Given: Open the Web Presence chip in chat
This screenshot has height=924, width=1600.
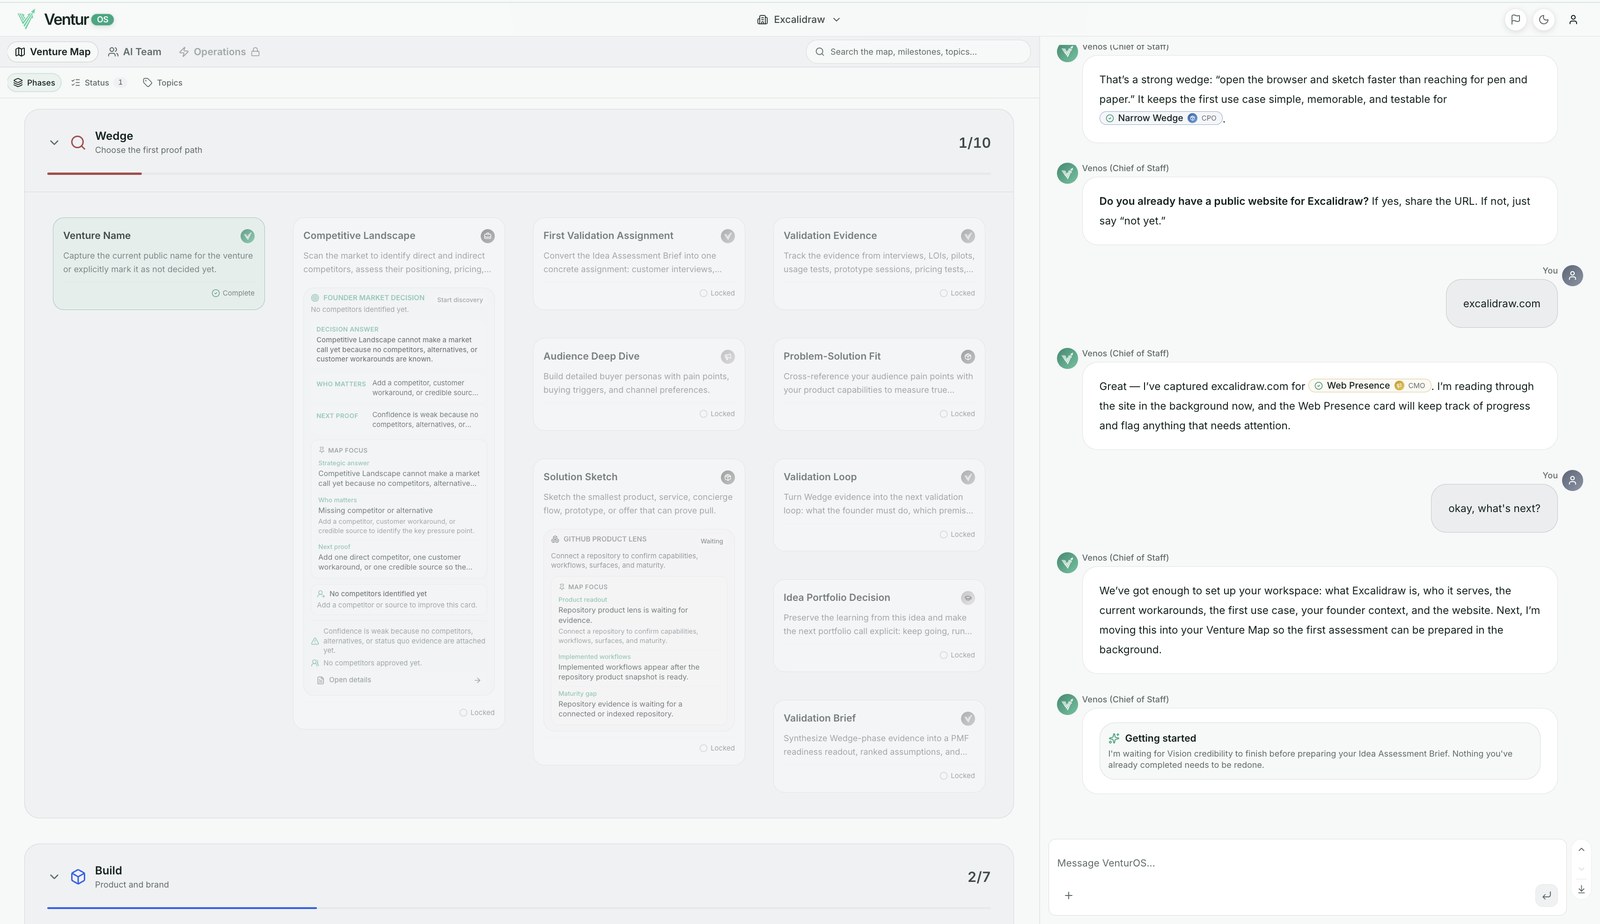Looking at the screenshot, I should (x=1369, y=386).
